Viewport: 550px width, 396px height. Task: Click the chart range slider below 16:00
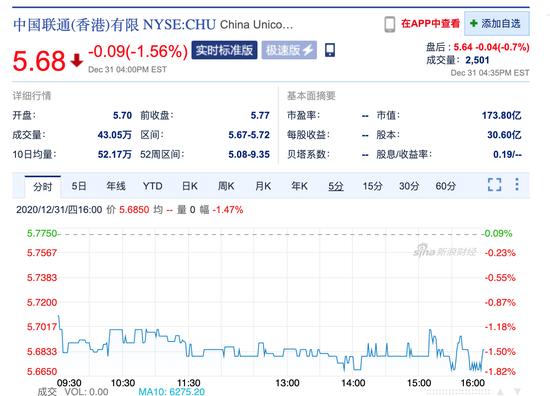pos(458,392)
